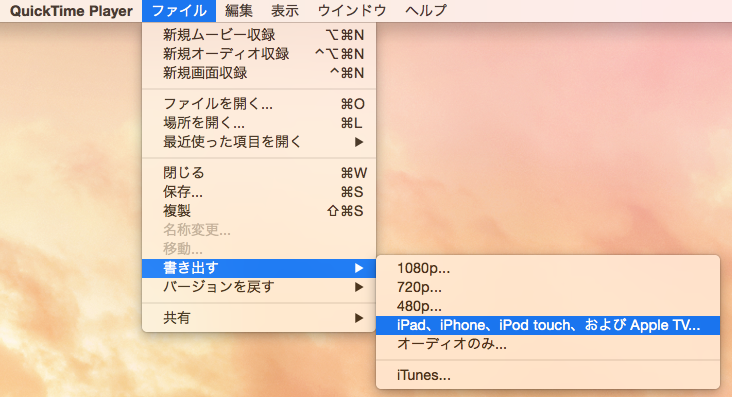Choose 新規オーディオ収録
The image size is (732, 397).
[259, 54]
